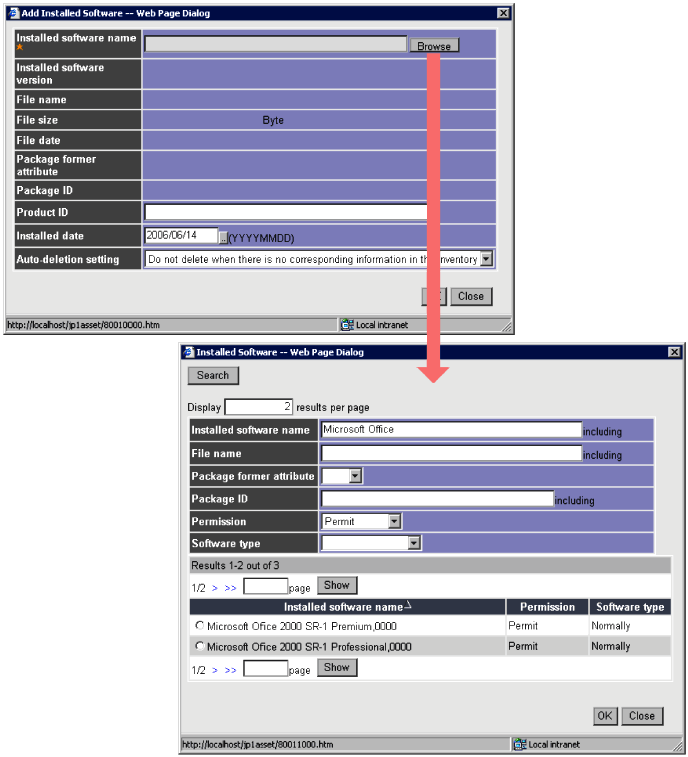Click the results per page display field
The height and width of the screenshot is (757, 688).
[x=259, y=407]
